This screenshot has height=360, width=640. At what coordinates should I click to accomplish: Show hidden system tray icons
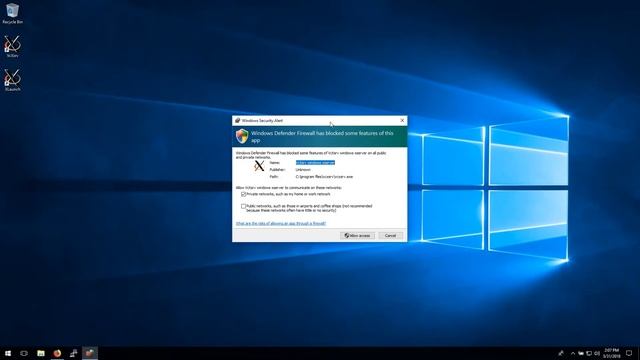573,353
